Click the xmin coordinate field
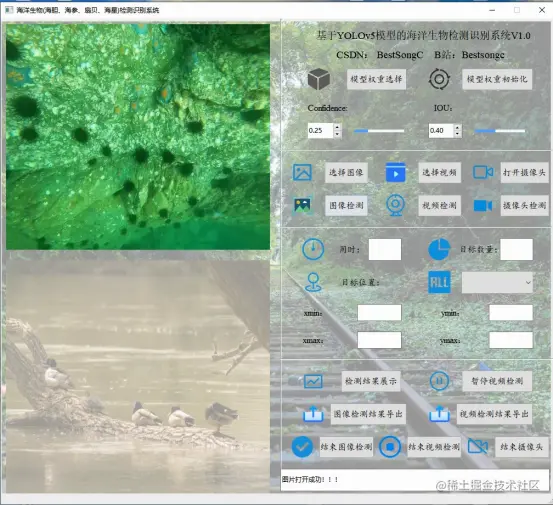The height and width of the screenshot is (506, 554). (379, 312)
